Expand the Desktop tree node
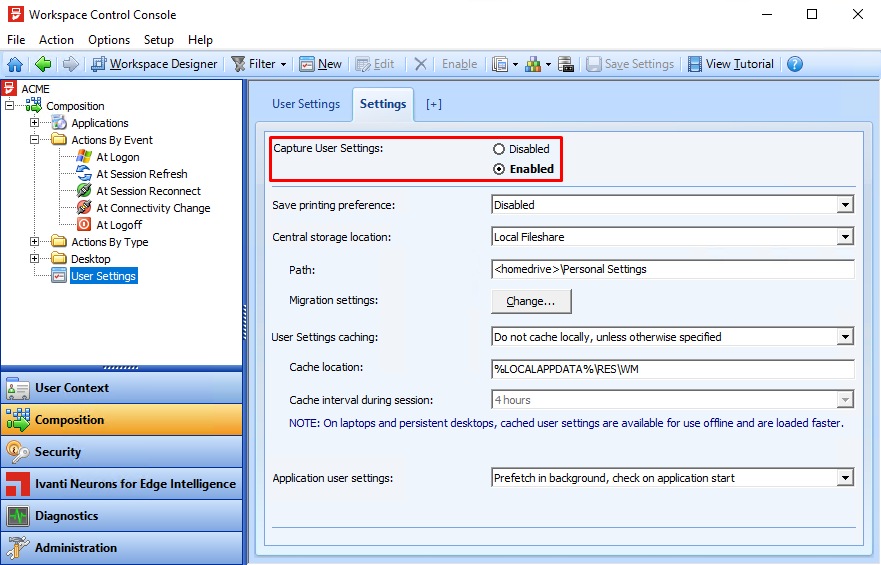The image size is (881, 565). [34, 258]
